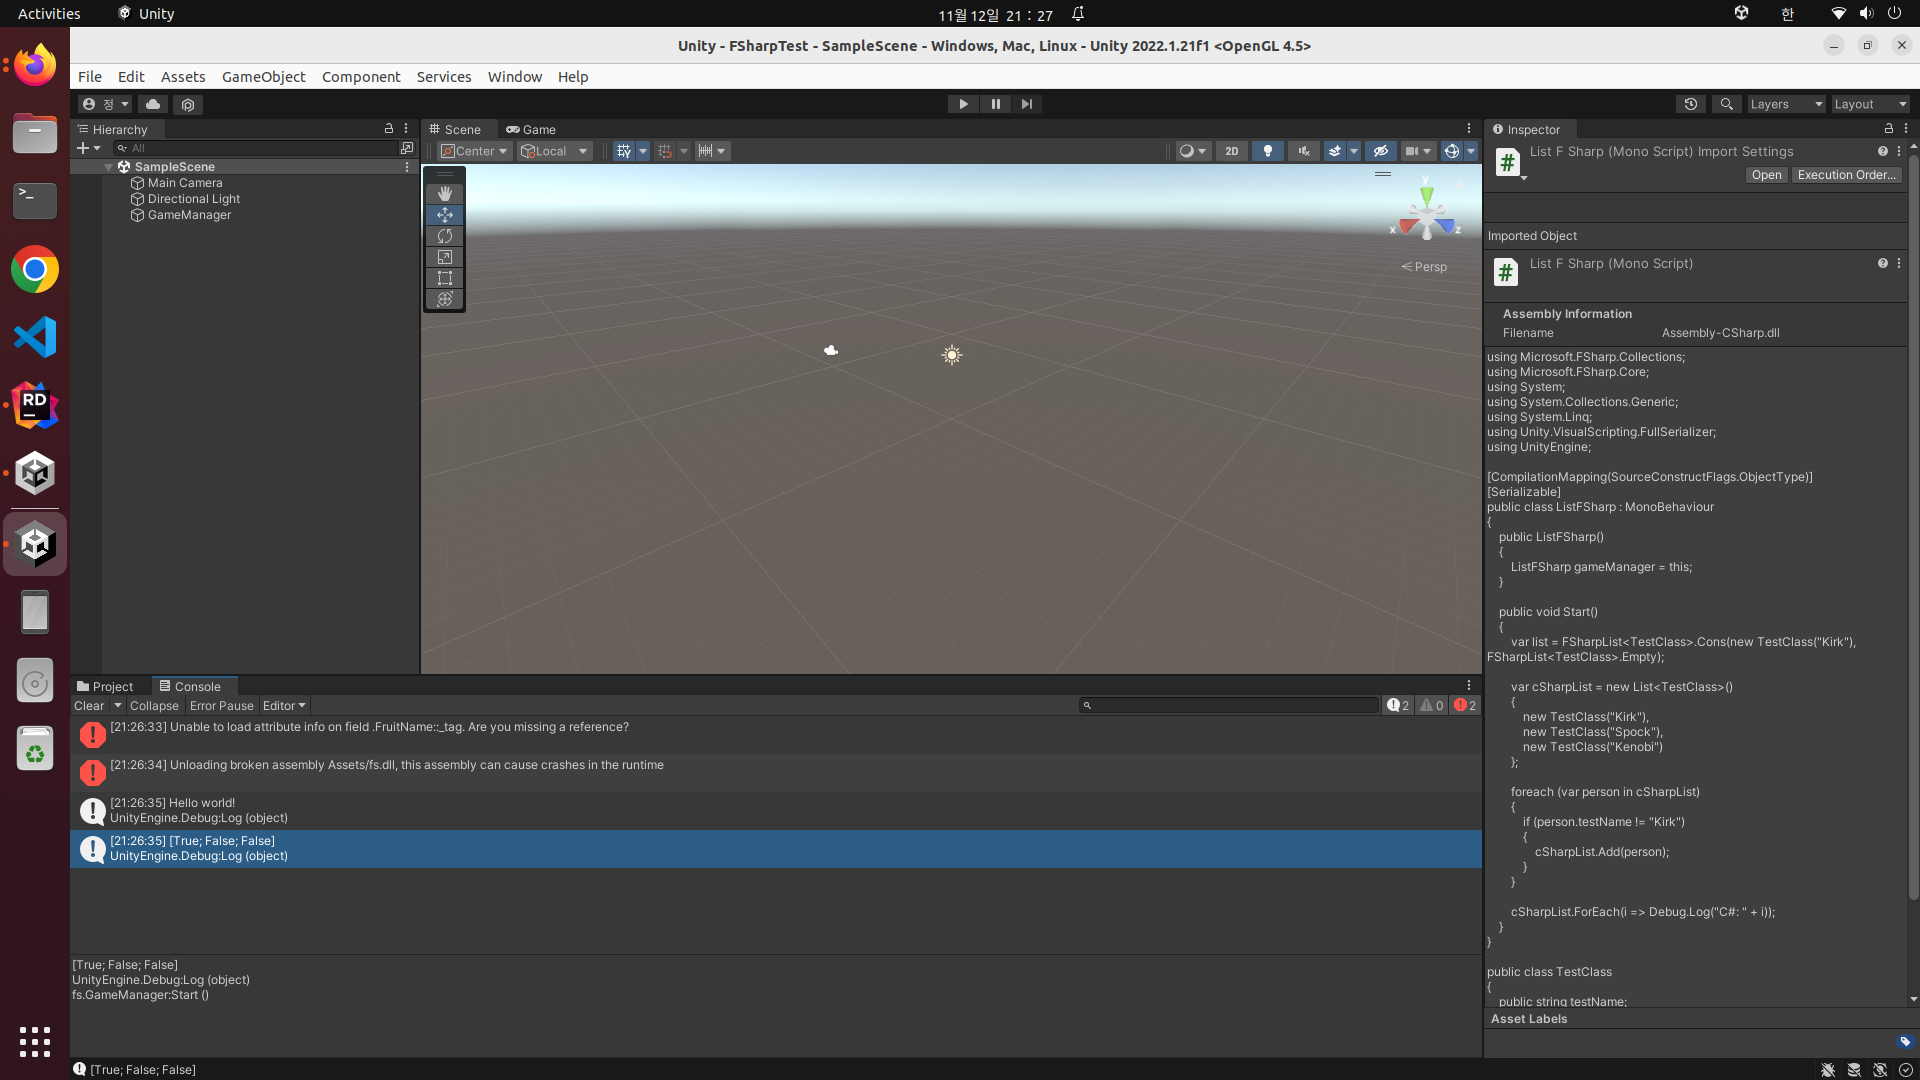The image size is (1920, 1080).
Task: Toggle warning count filter in Console
Action: click(x=1432, y=706)
